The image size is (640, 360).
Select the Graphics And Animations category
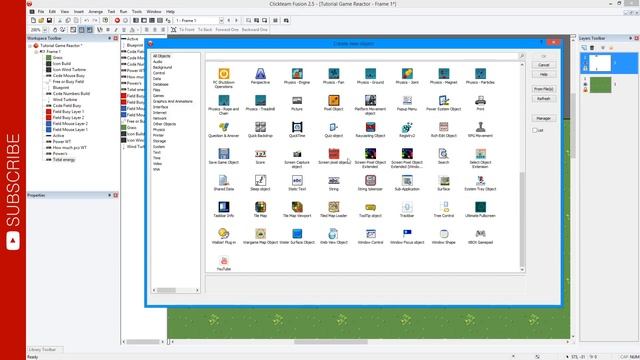click(173, 101)
